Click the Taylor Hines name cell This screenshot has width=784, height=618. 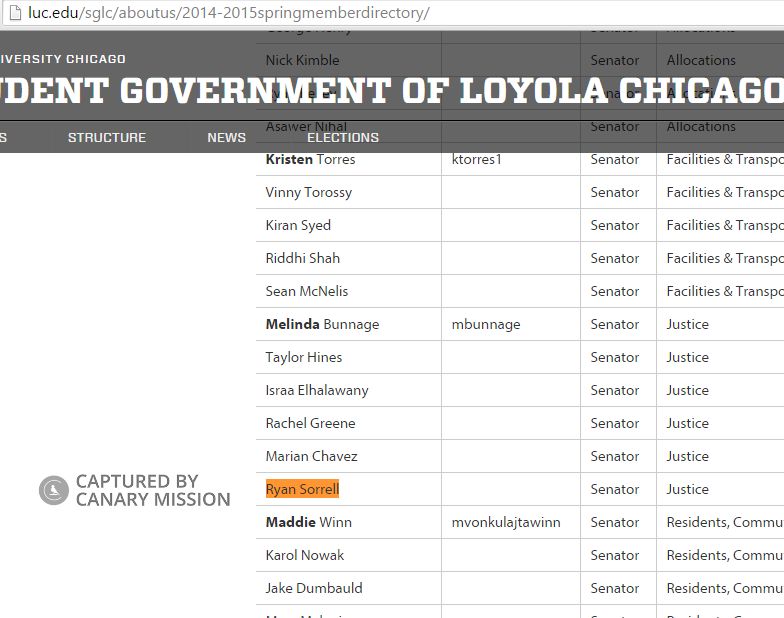304,357
